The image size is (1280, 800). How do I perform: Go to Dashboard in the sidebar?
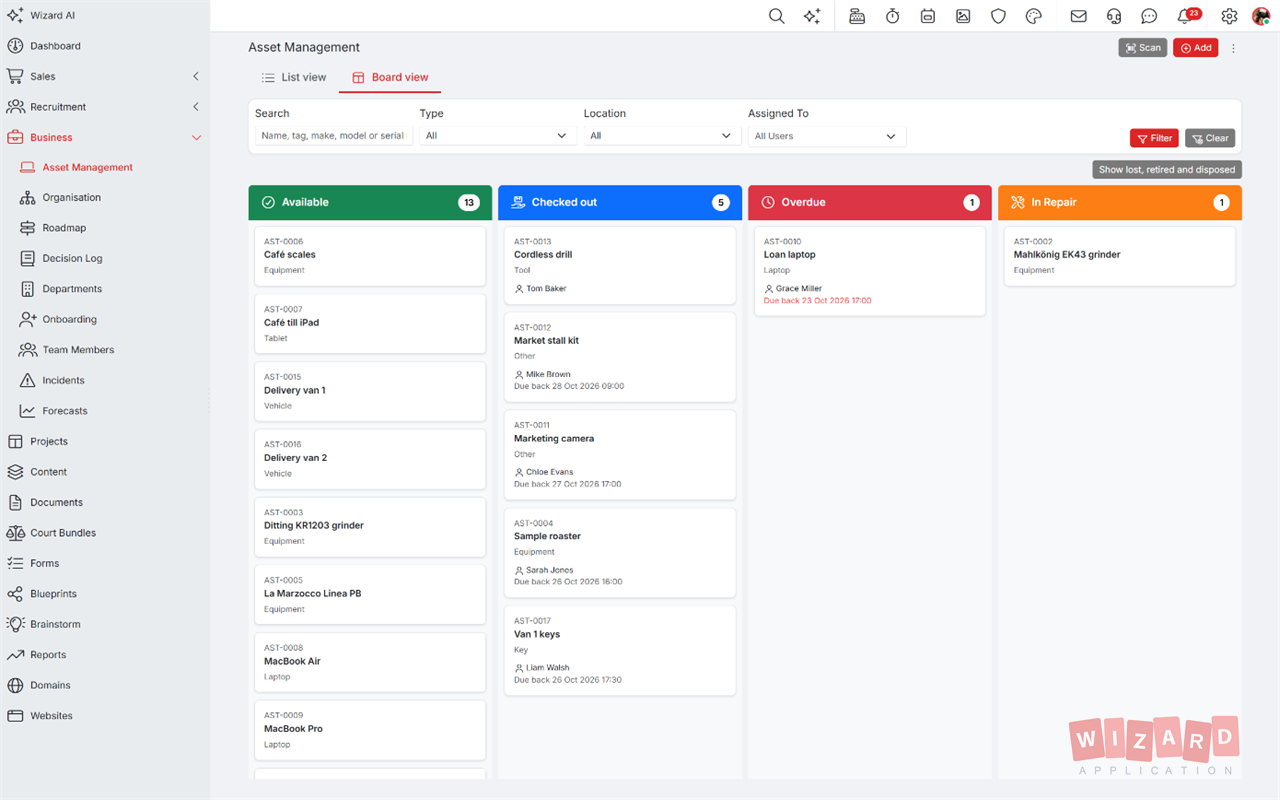[105, 46]
